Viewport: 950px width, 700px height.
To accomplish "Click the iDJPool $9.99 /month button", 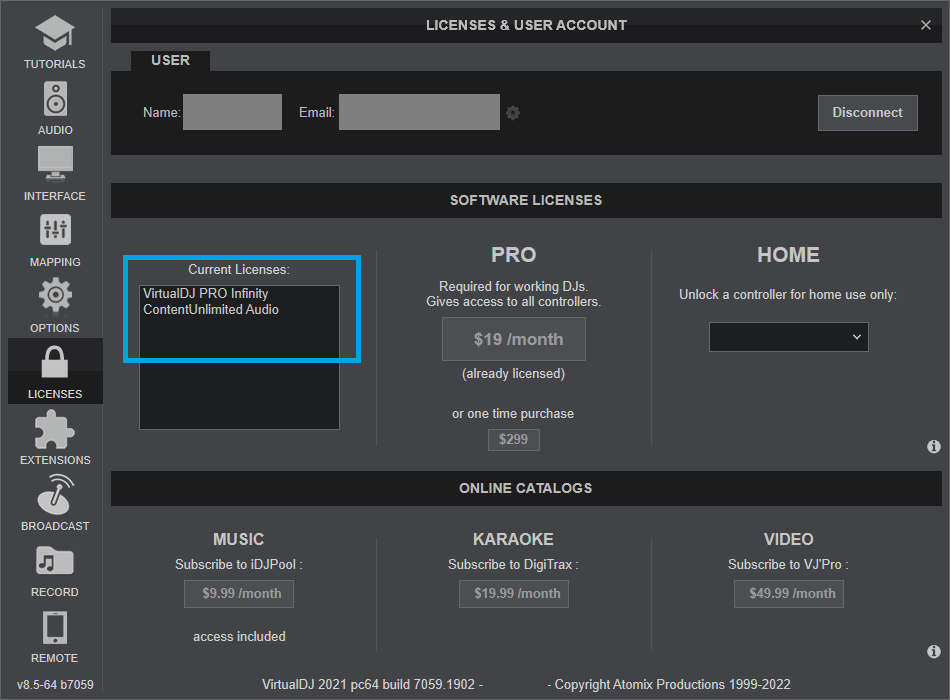I will point(239,594).
